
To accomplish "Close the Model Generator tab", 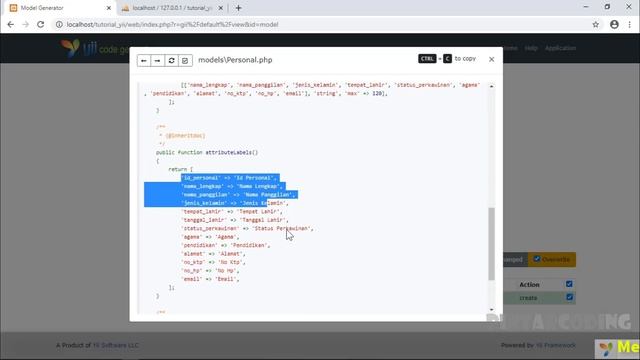I will tap(109, 8).
